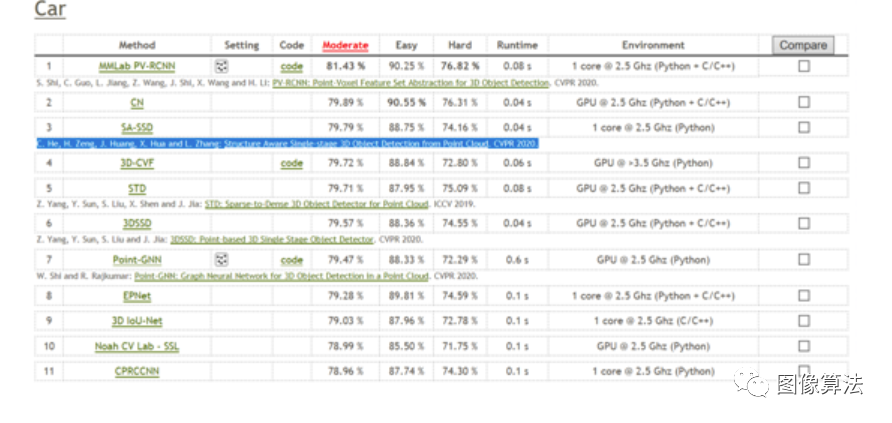Image resolution: width=892 pixels, height=423 pixels.
Task: Click the Hard column header
Action: coord(460,45)
